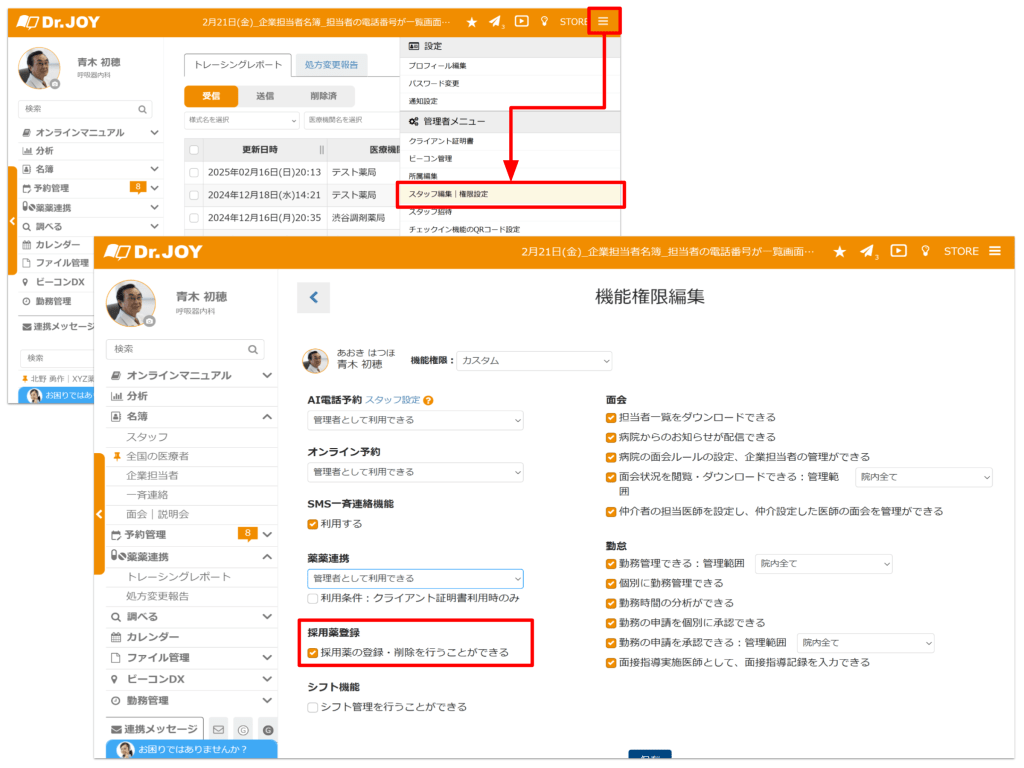Click the operator avatar in お困りではありませんか chat bar of front window

[x=125, y=750]
